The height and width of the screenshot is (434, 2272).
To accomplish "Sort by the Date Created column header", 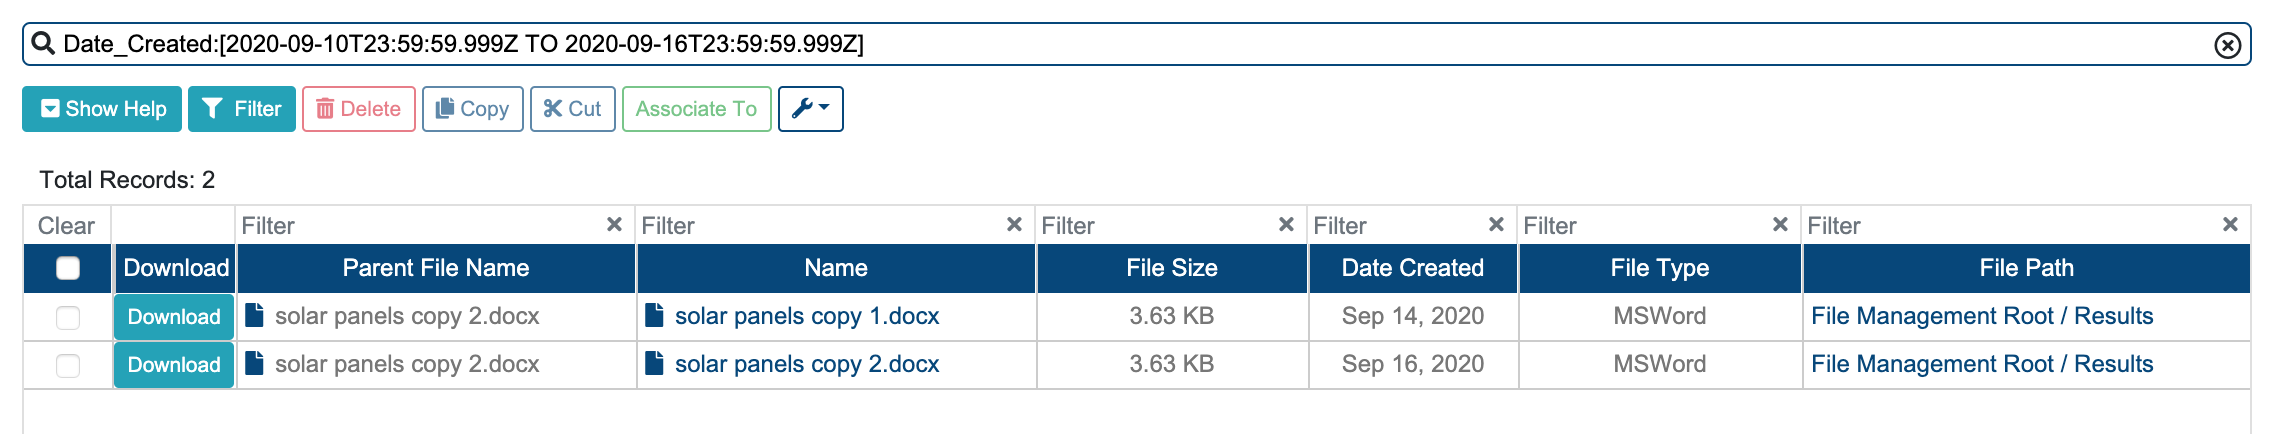I will pos(1413,268).
